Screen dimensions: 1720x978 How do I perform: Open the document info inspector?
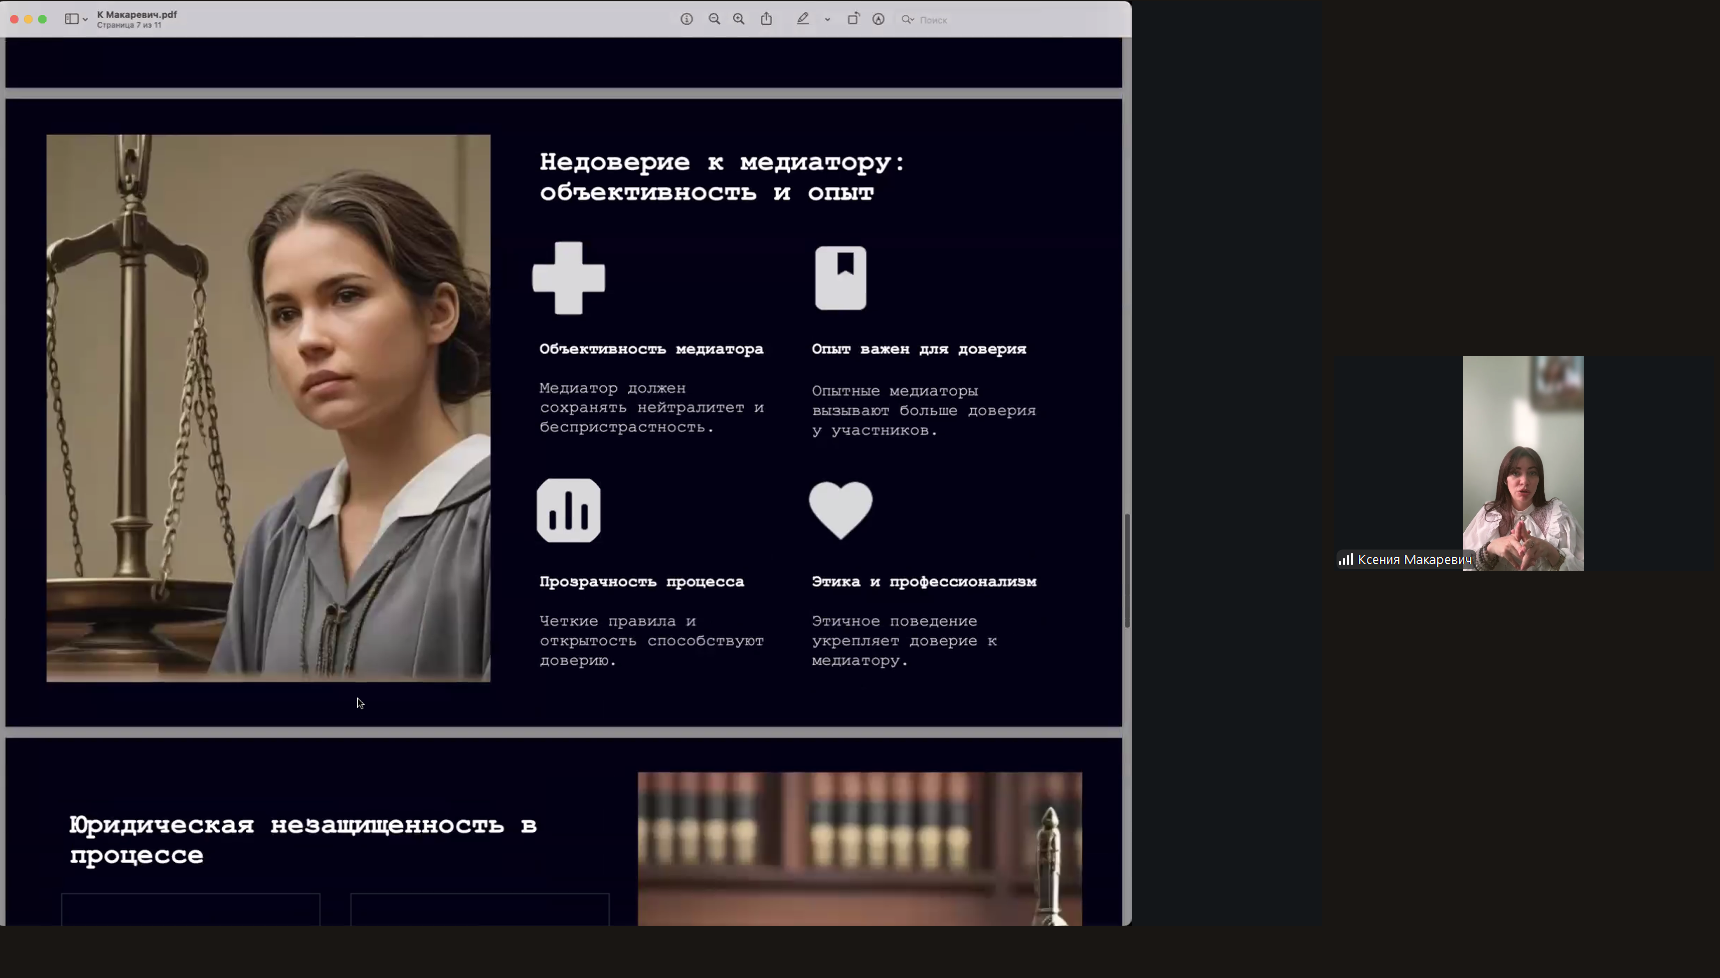point(687,19)
